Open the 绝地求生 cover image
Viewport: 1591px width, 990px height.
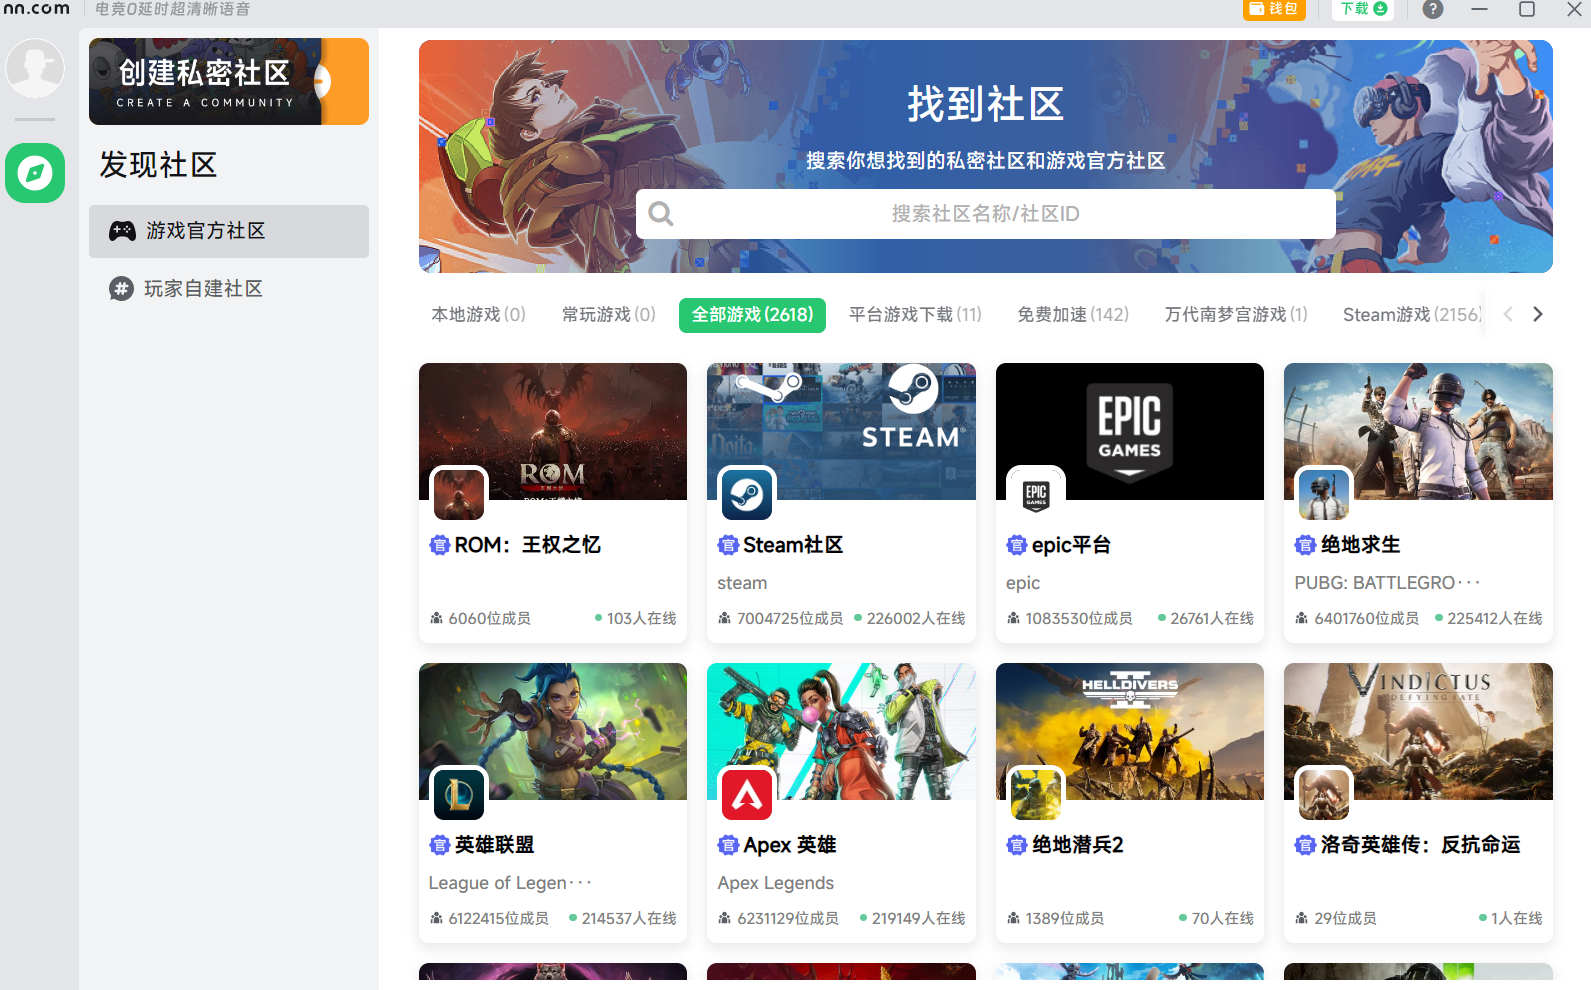point(1418,431)
